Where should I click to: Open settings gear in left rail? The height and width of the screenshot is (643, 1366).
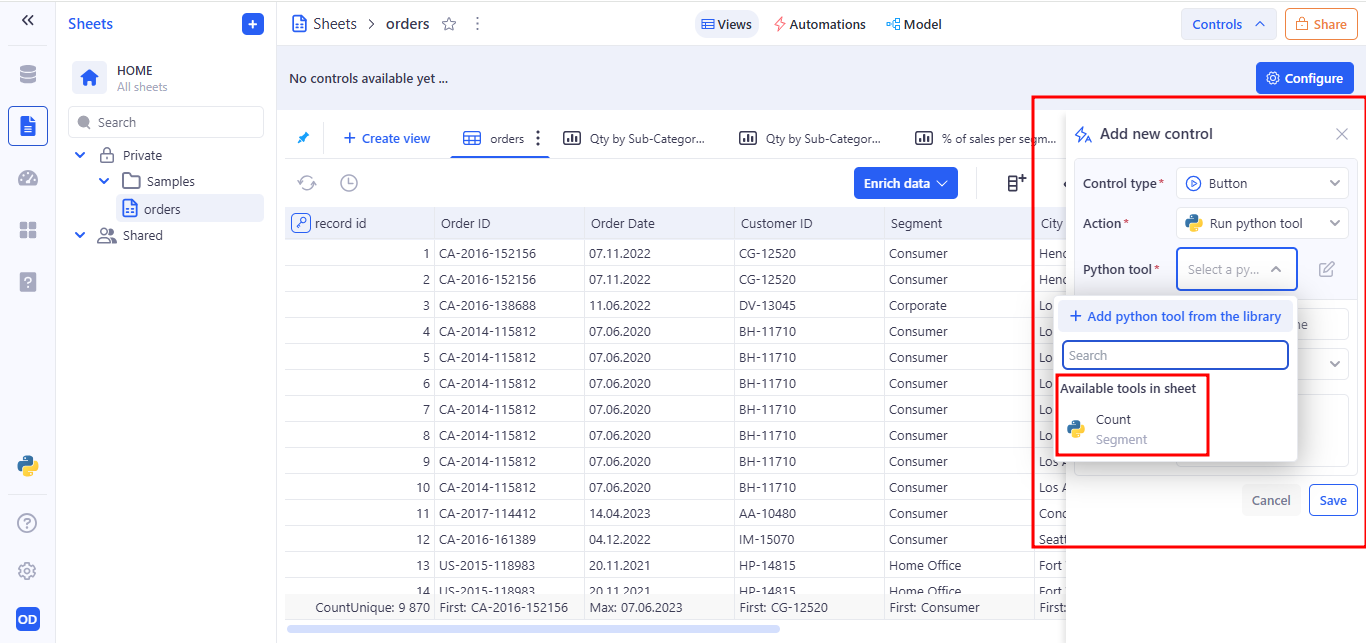tap(28, 571)
